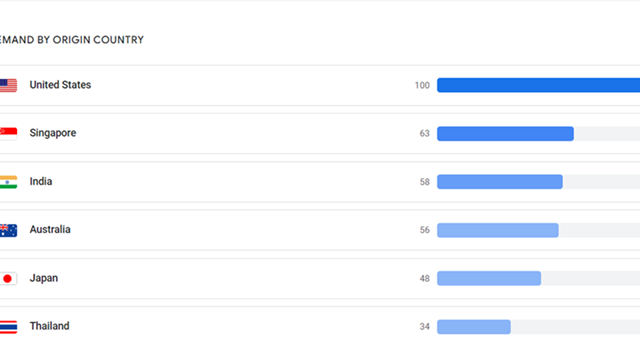Click the India flag icon

coord(8,182)
